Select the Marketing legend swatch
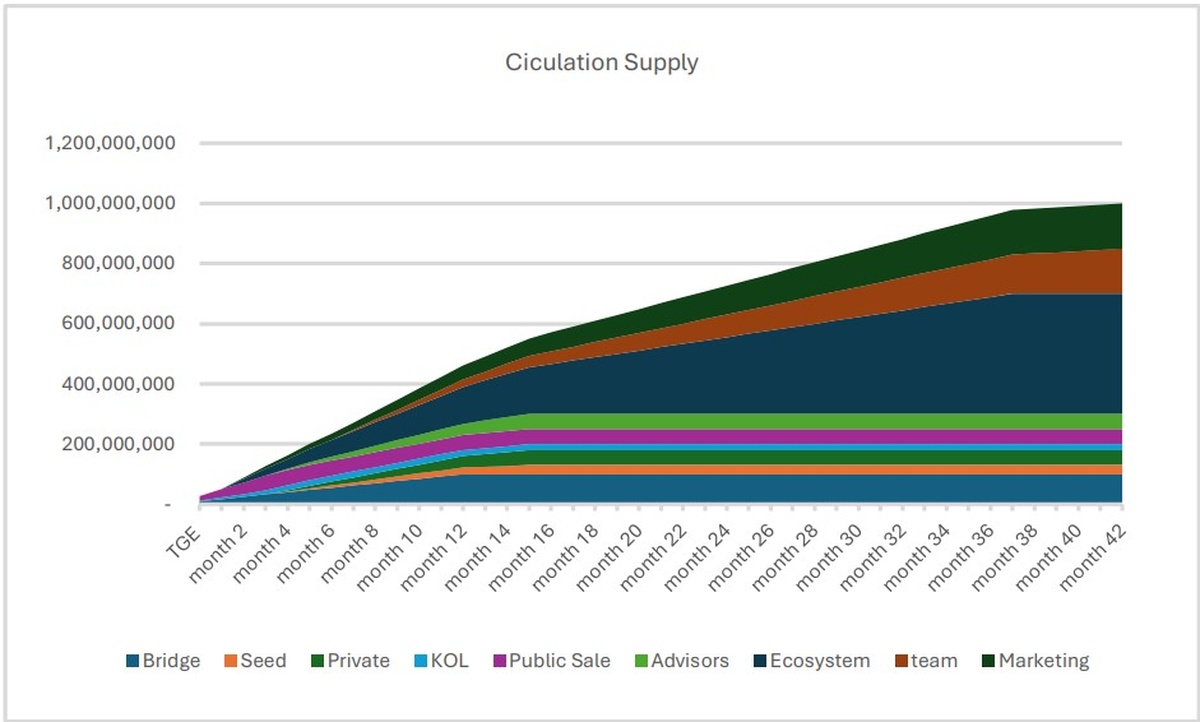1200x722 pixels. [x=987, y=661]
